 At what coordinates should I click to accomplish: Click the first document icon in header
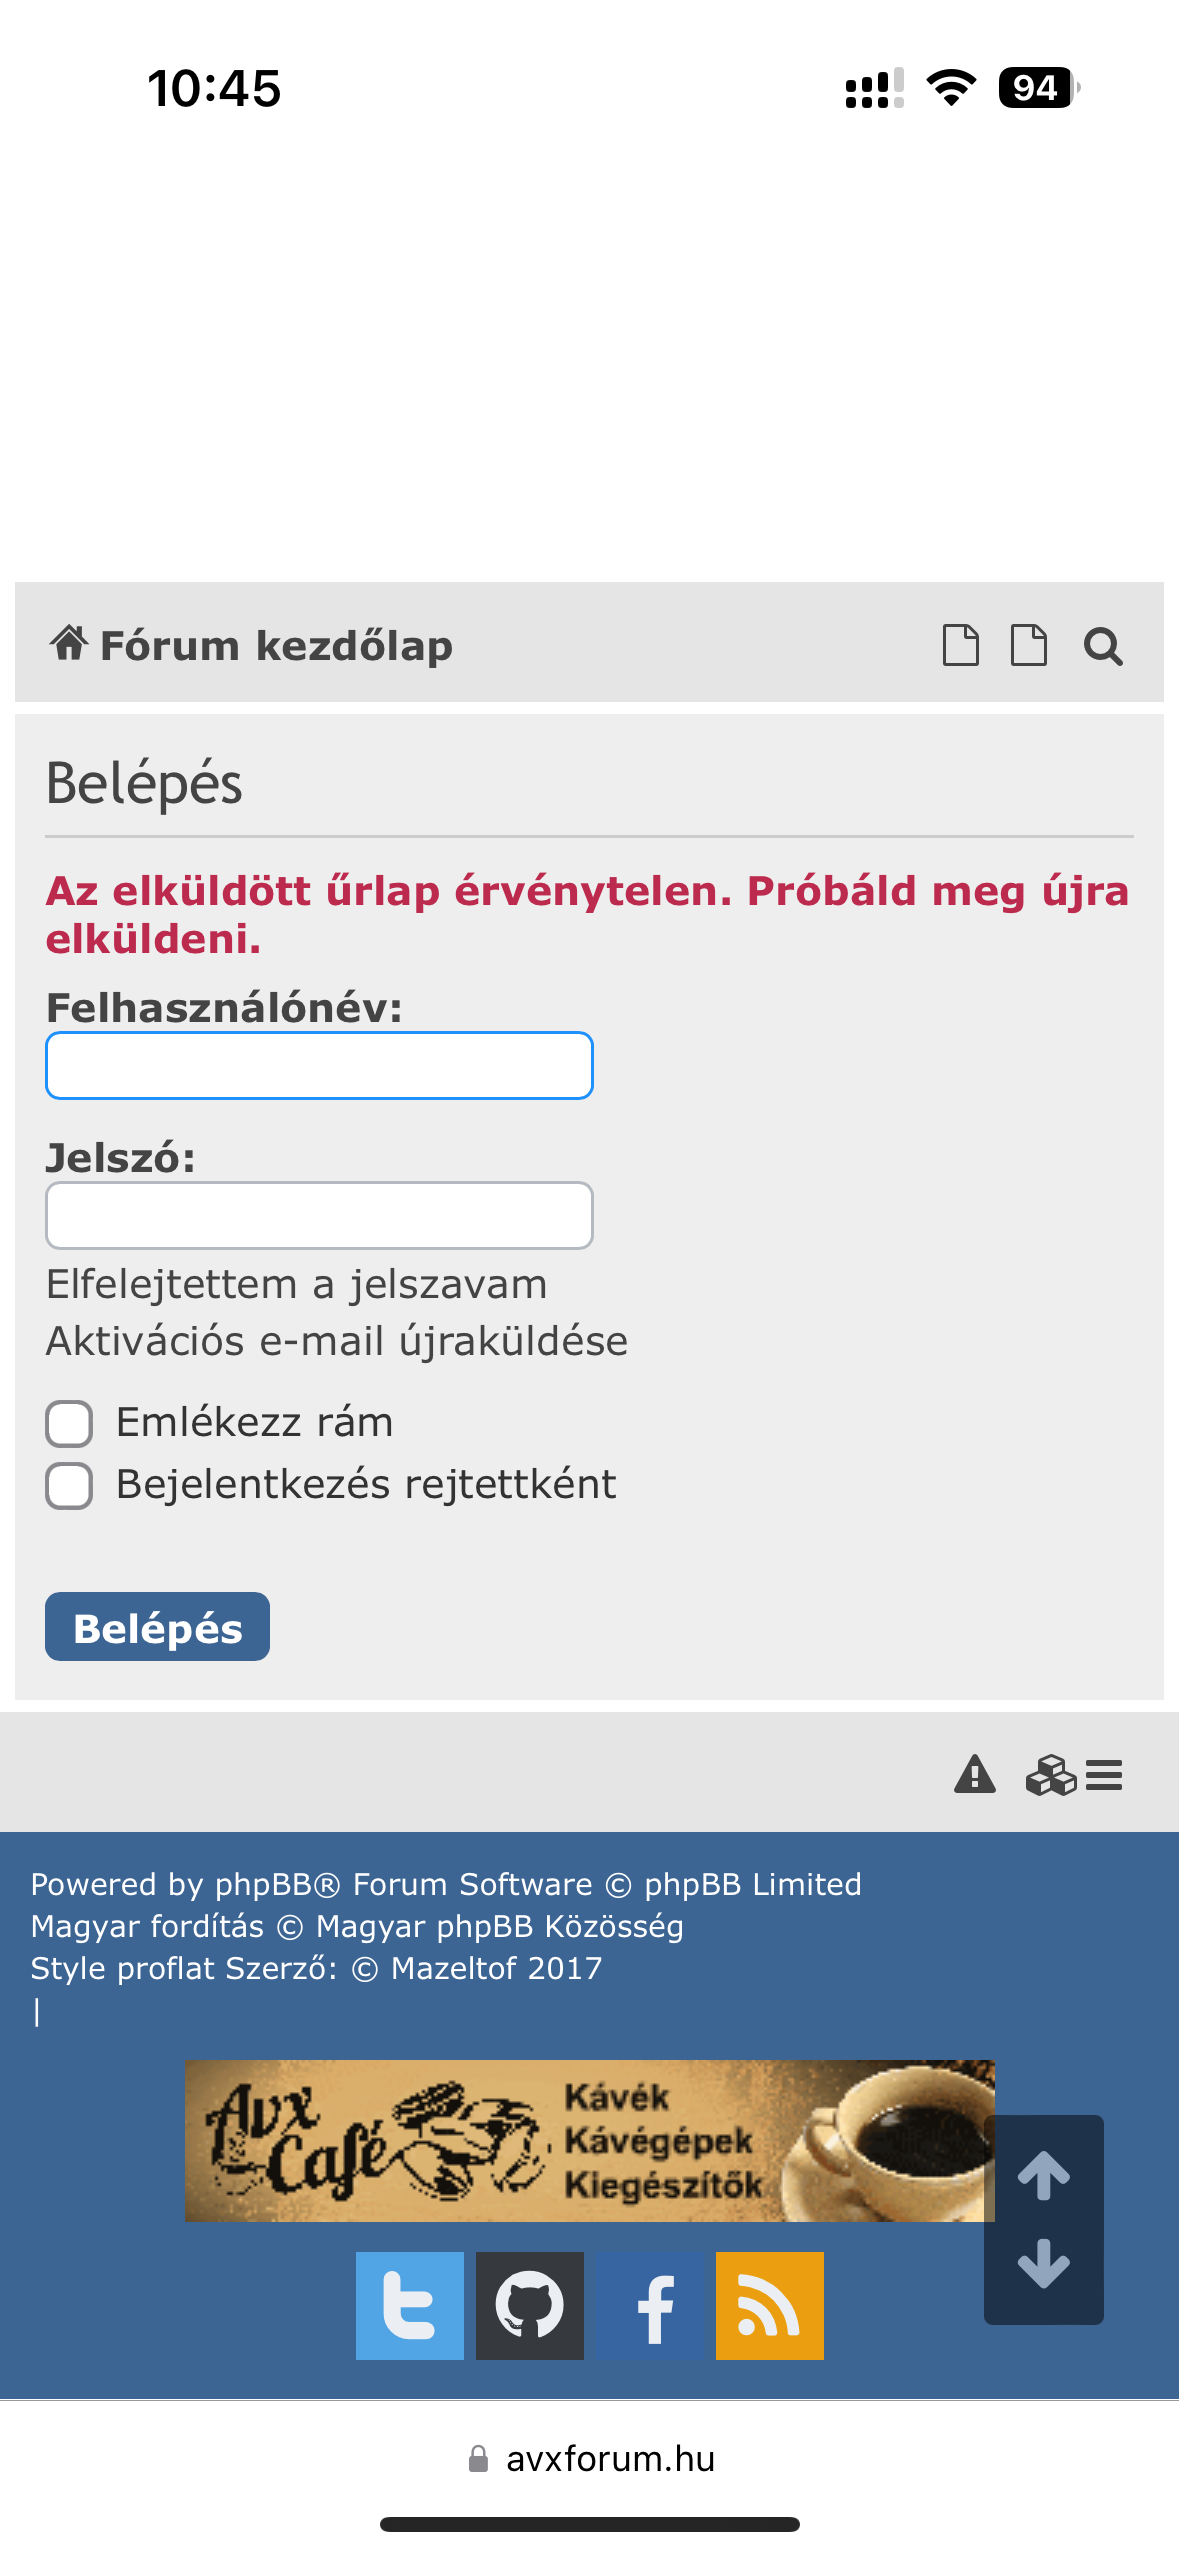click(961, 645)
